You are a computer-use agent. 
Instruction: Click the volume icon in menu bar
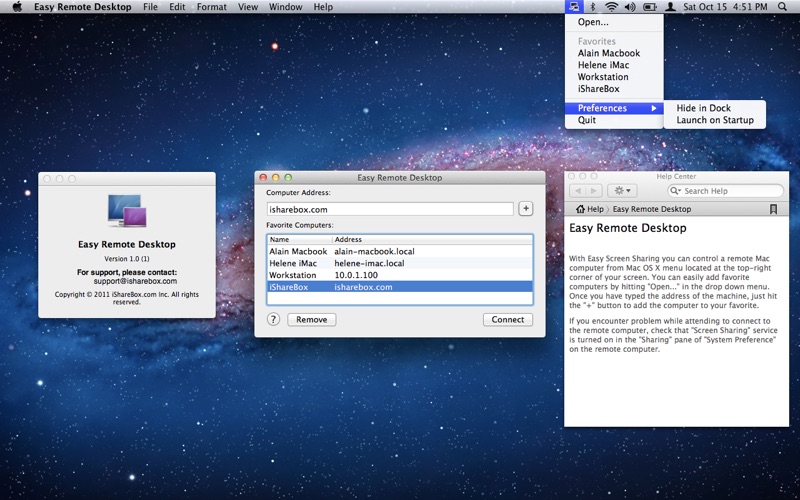(x=630, y=7)
